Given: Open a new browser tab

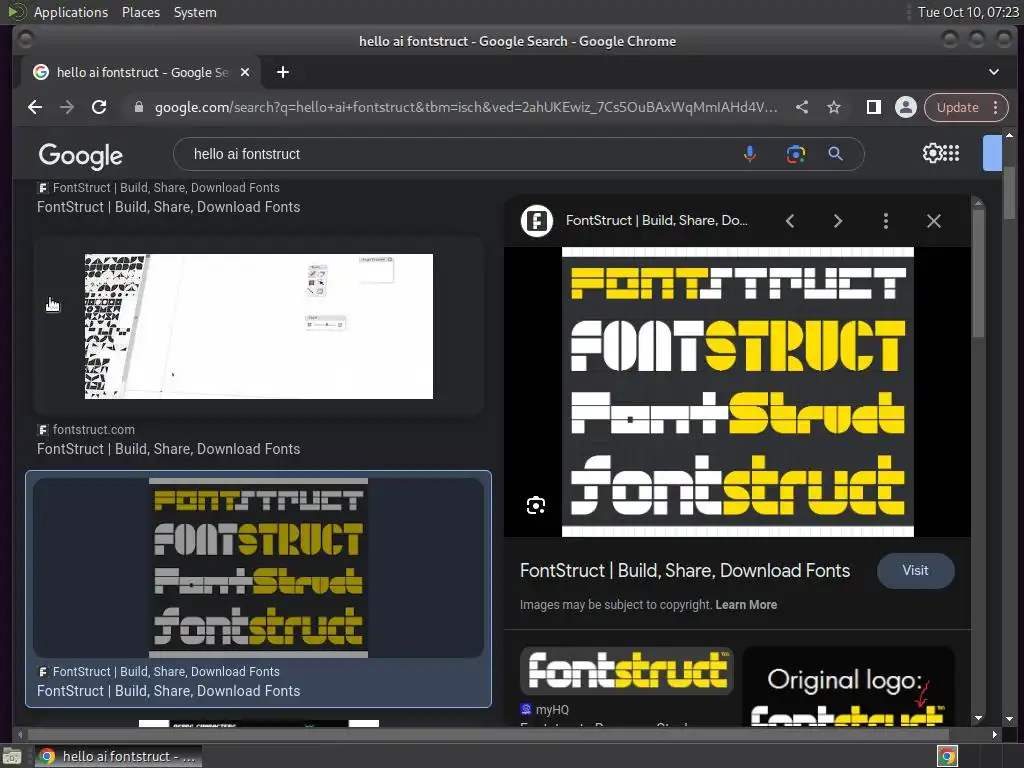Looking at the screenshot, I should click(x=283, y=72).
